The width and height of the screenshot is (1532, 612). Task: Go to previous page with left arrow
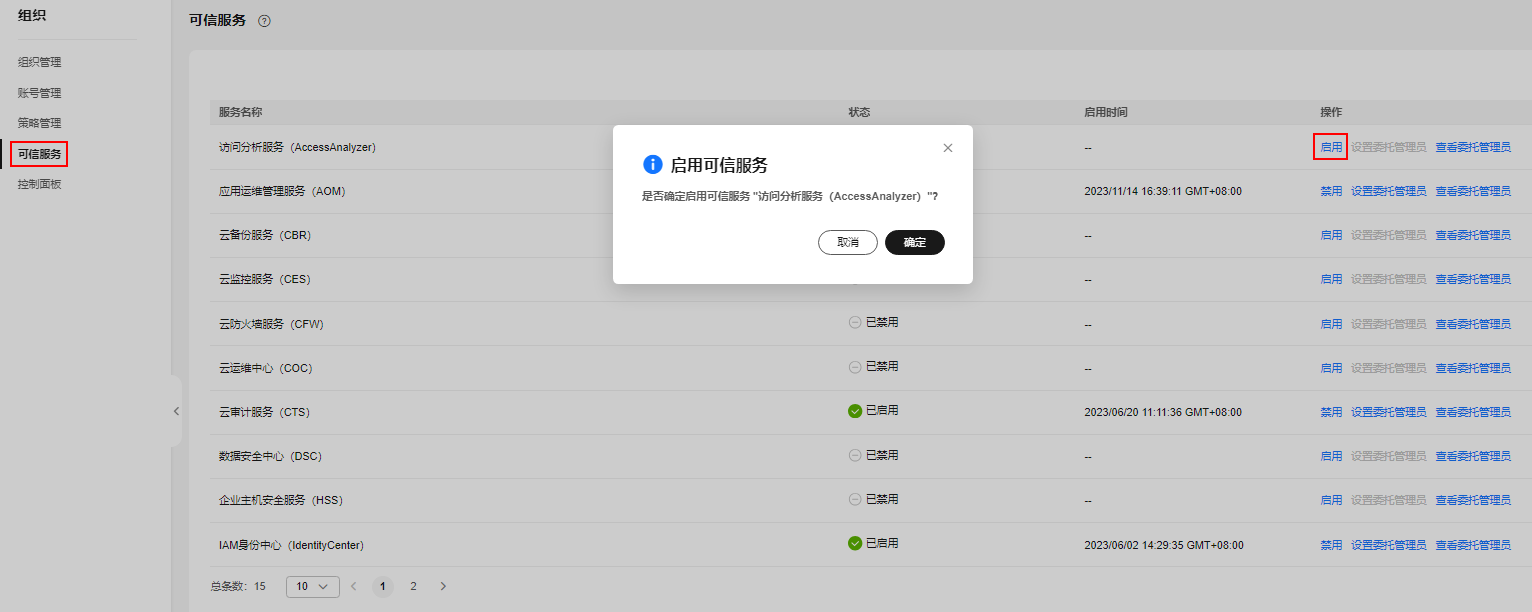point(352,586)
